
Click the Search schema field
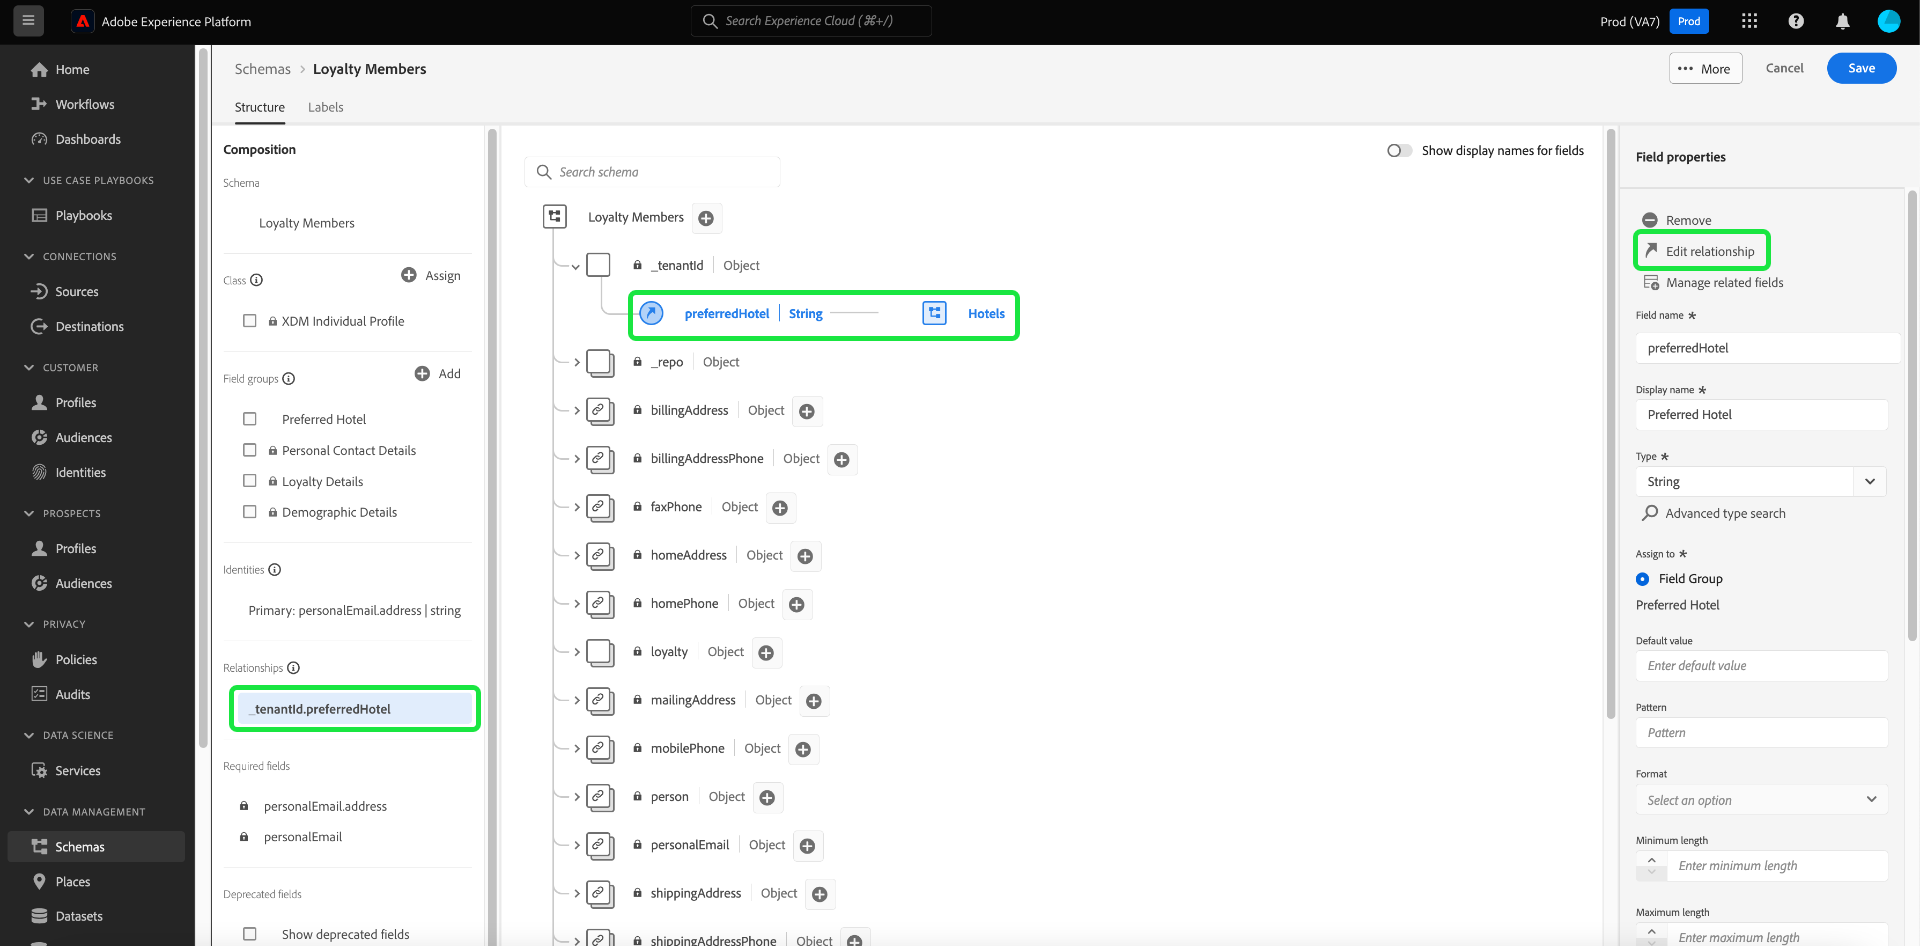click(x=652, y=172)
